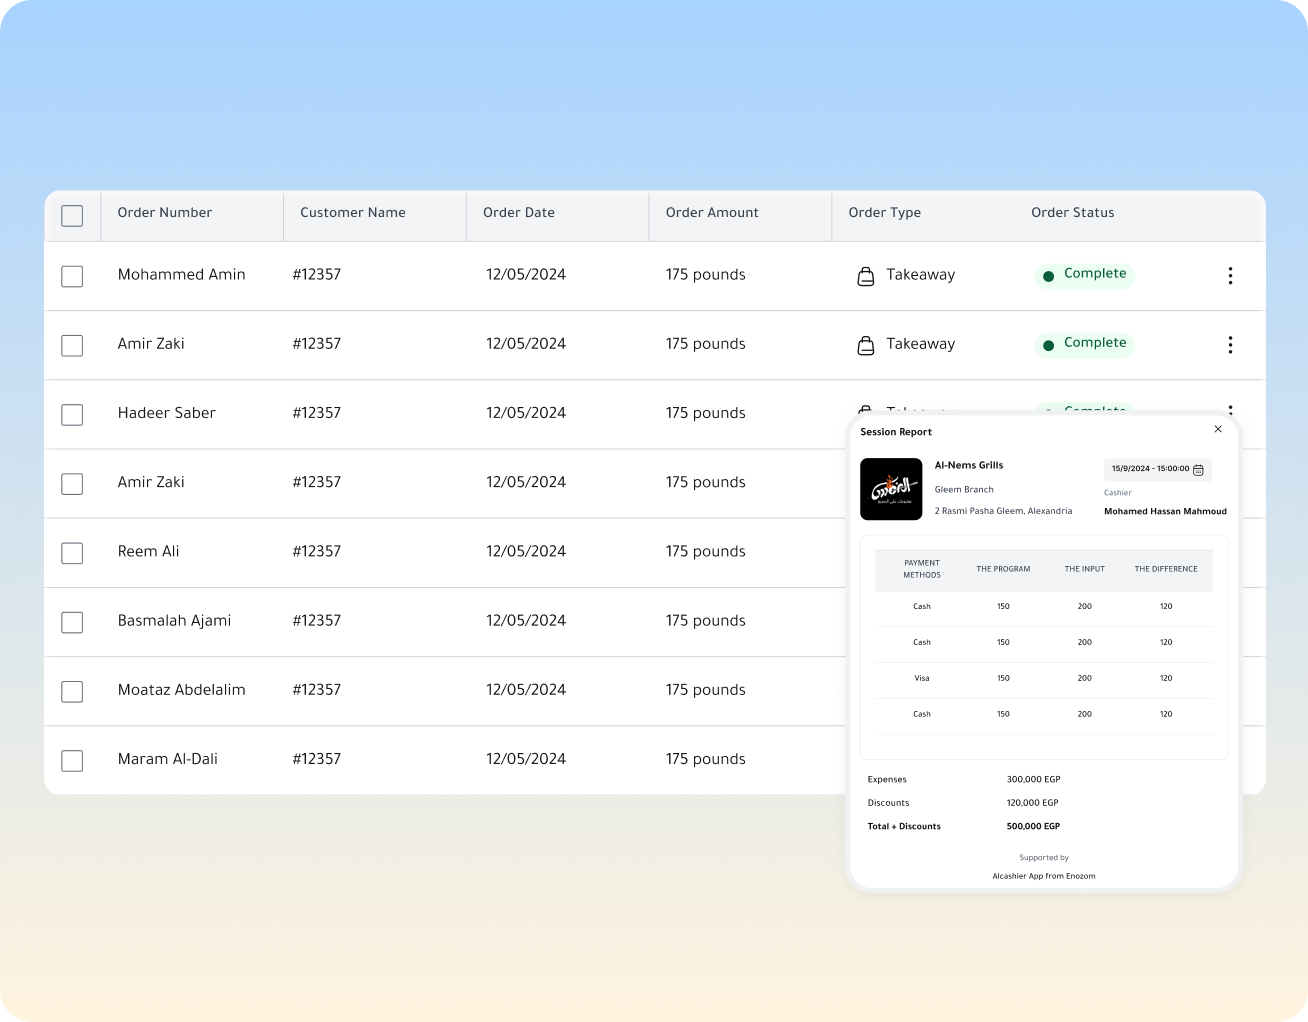Image resolution: width=1308 pixels, height=1022 pixels.
Task: Check the box for Reem Ali
Action: (72, 553)
